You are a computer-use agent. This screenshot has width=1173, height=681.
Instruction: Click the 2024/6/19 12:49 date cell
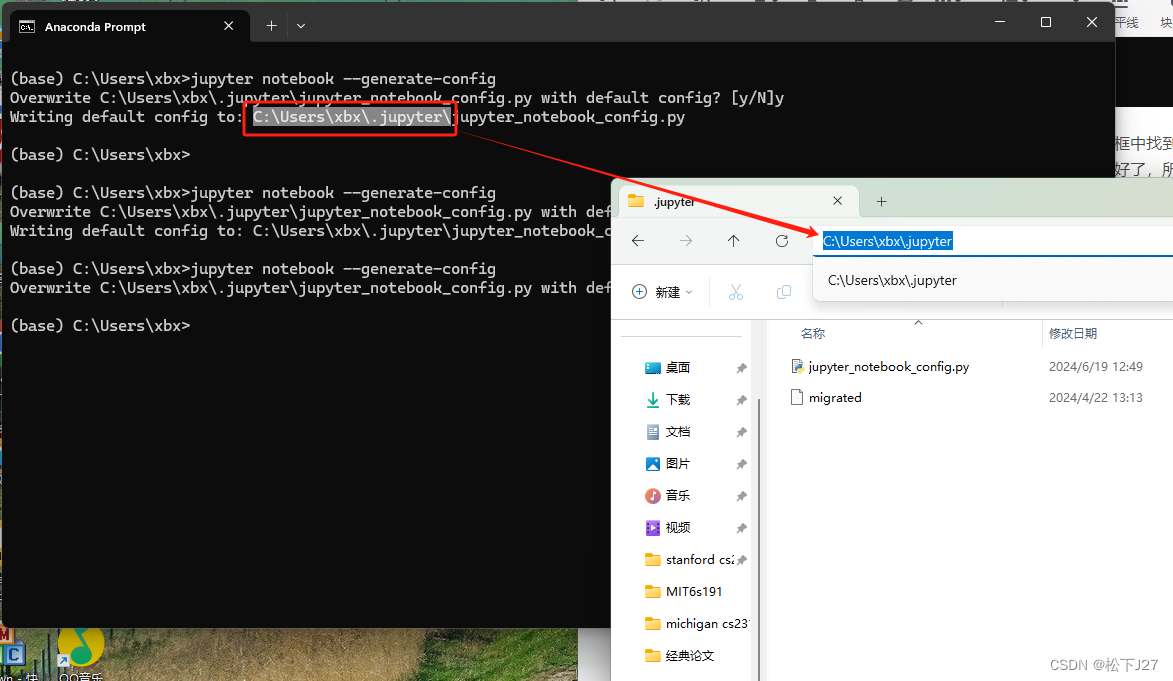click(x=1095, y=367)
